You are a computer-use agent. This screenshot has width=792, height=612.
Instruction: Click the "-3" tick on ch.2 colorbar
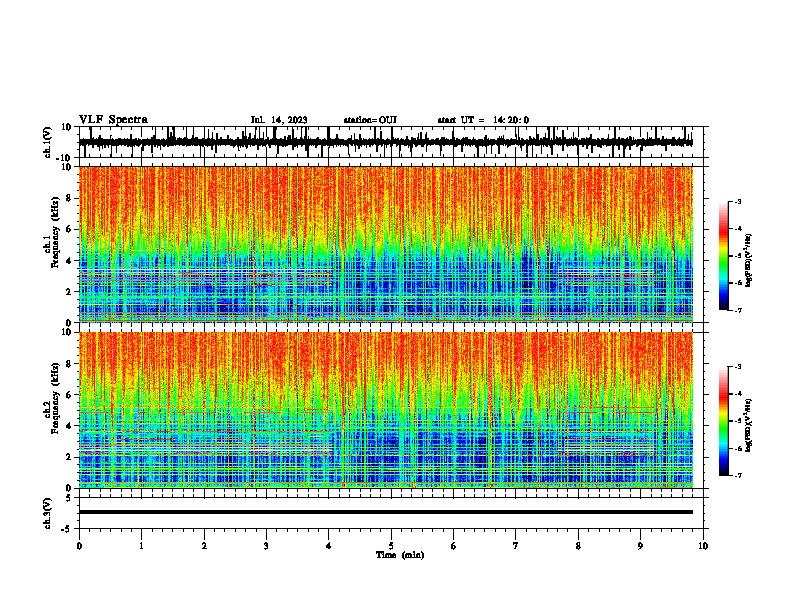tap(738, 367)
